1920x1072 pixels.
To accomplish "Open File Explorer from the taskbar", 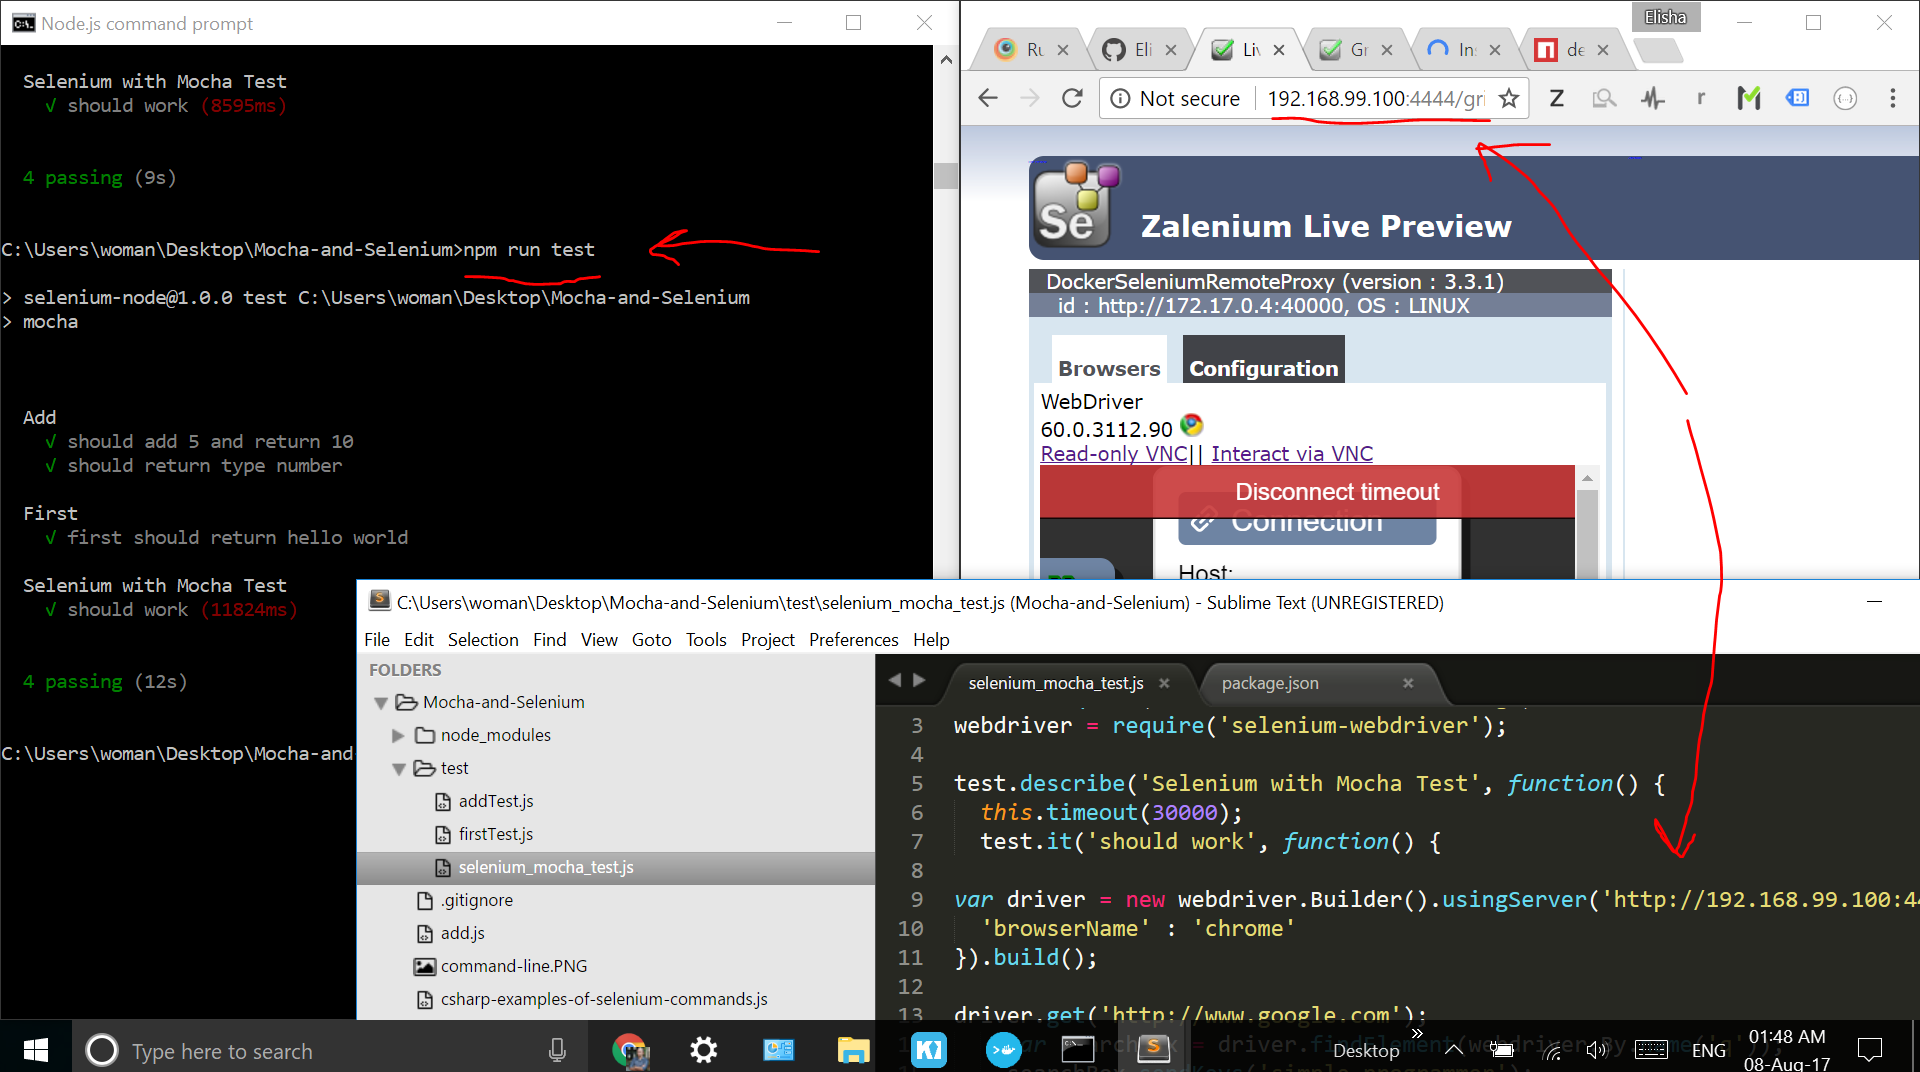I will pos(853,1050).
